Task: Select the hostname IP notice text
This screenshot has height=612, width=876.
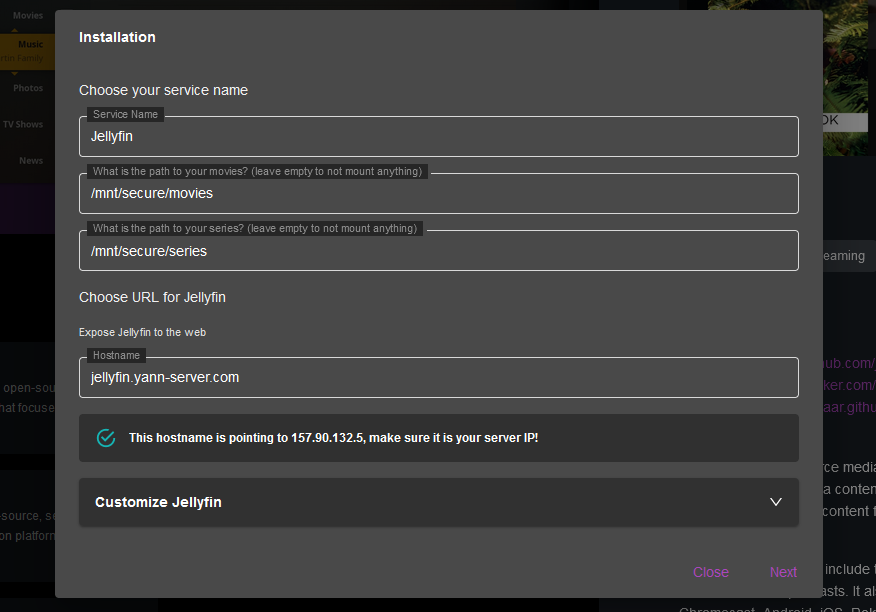Action: pos(334,438)
